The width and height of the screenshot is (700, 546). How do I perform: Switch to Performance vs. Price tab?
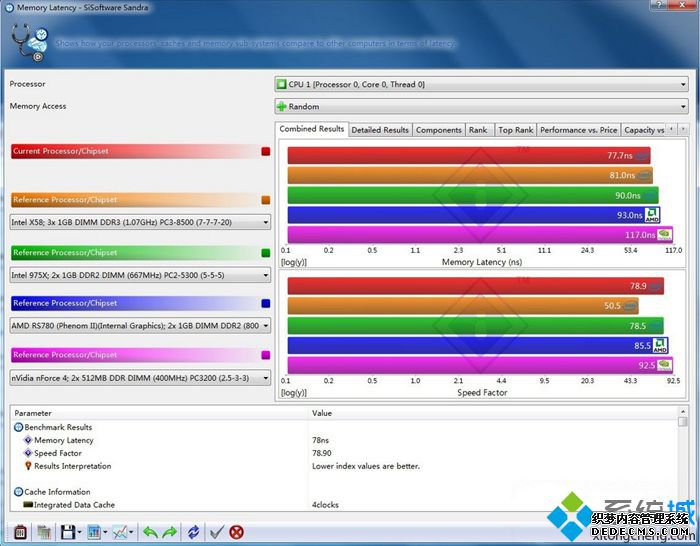click(579, 130)
